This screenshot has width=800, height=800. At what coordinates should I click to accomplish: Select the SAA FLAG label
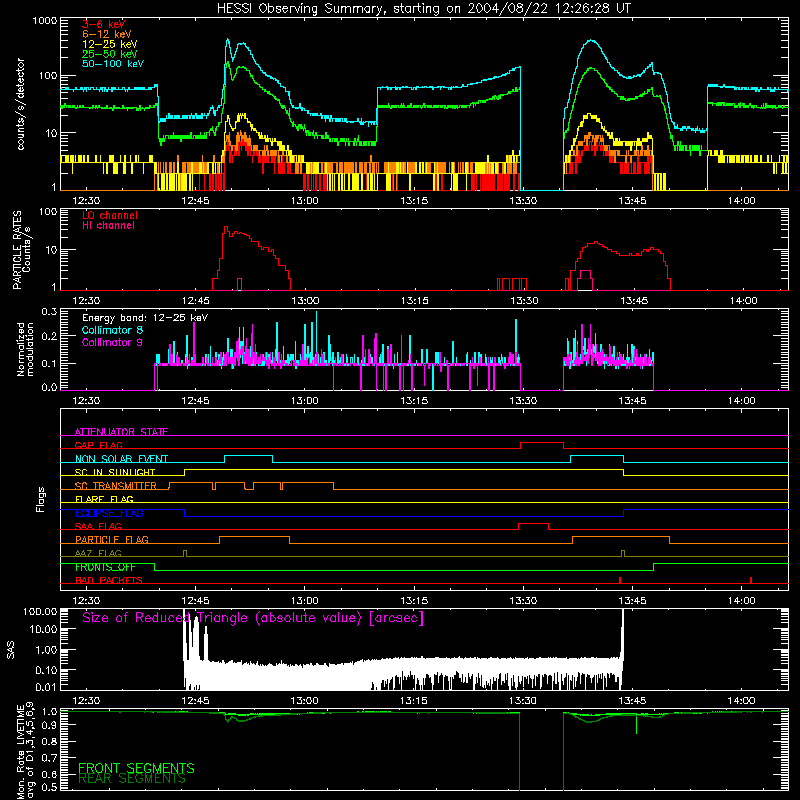pyautogui.click(x=98, y=526)
